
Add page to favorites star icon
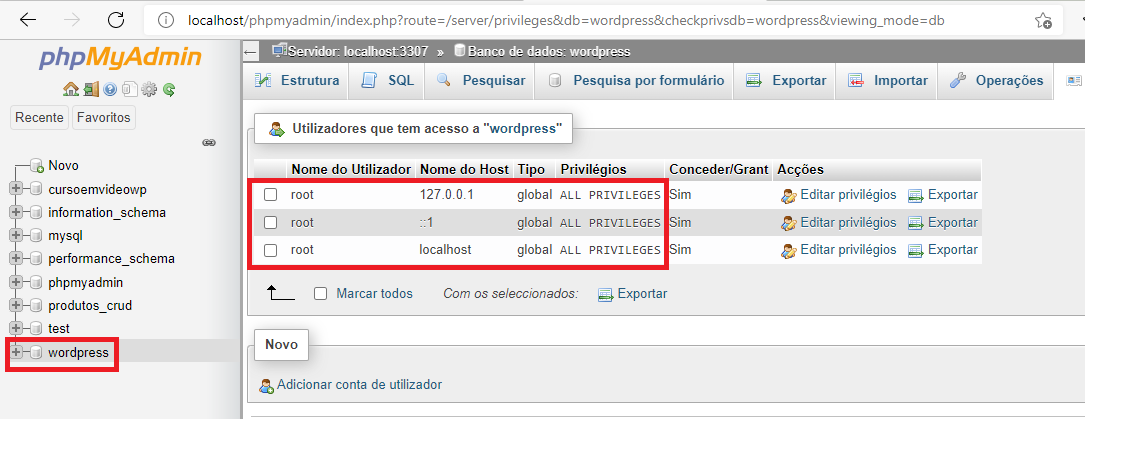tap(1043, 20)
